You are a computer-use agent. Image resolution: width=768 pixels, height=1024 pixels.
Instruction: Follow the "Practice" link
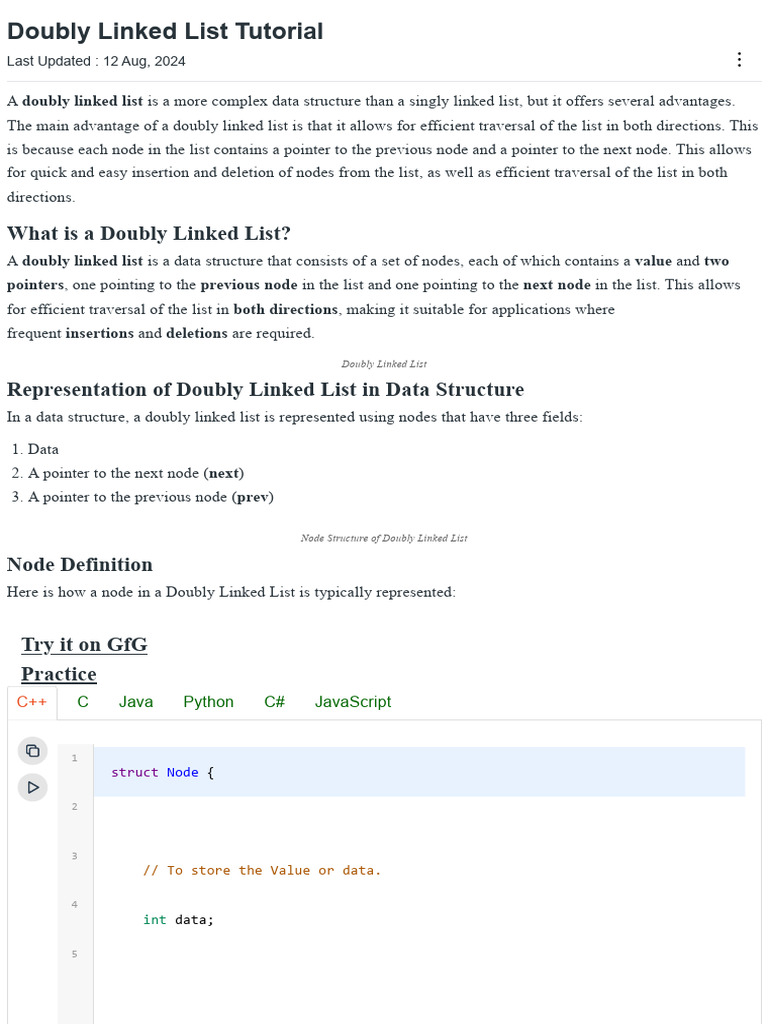pyautogui.click(x=59, y=674)
